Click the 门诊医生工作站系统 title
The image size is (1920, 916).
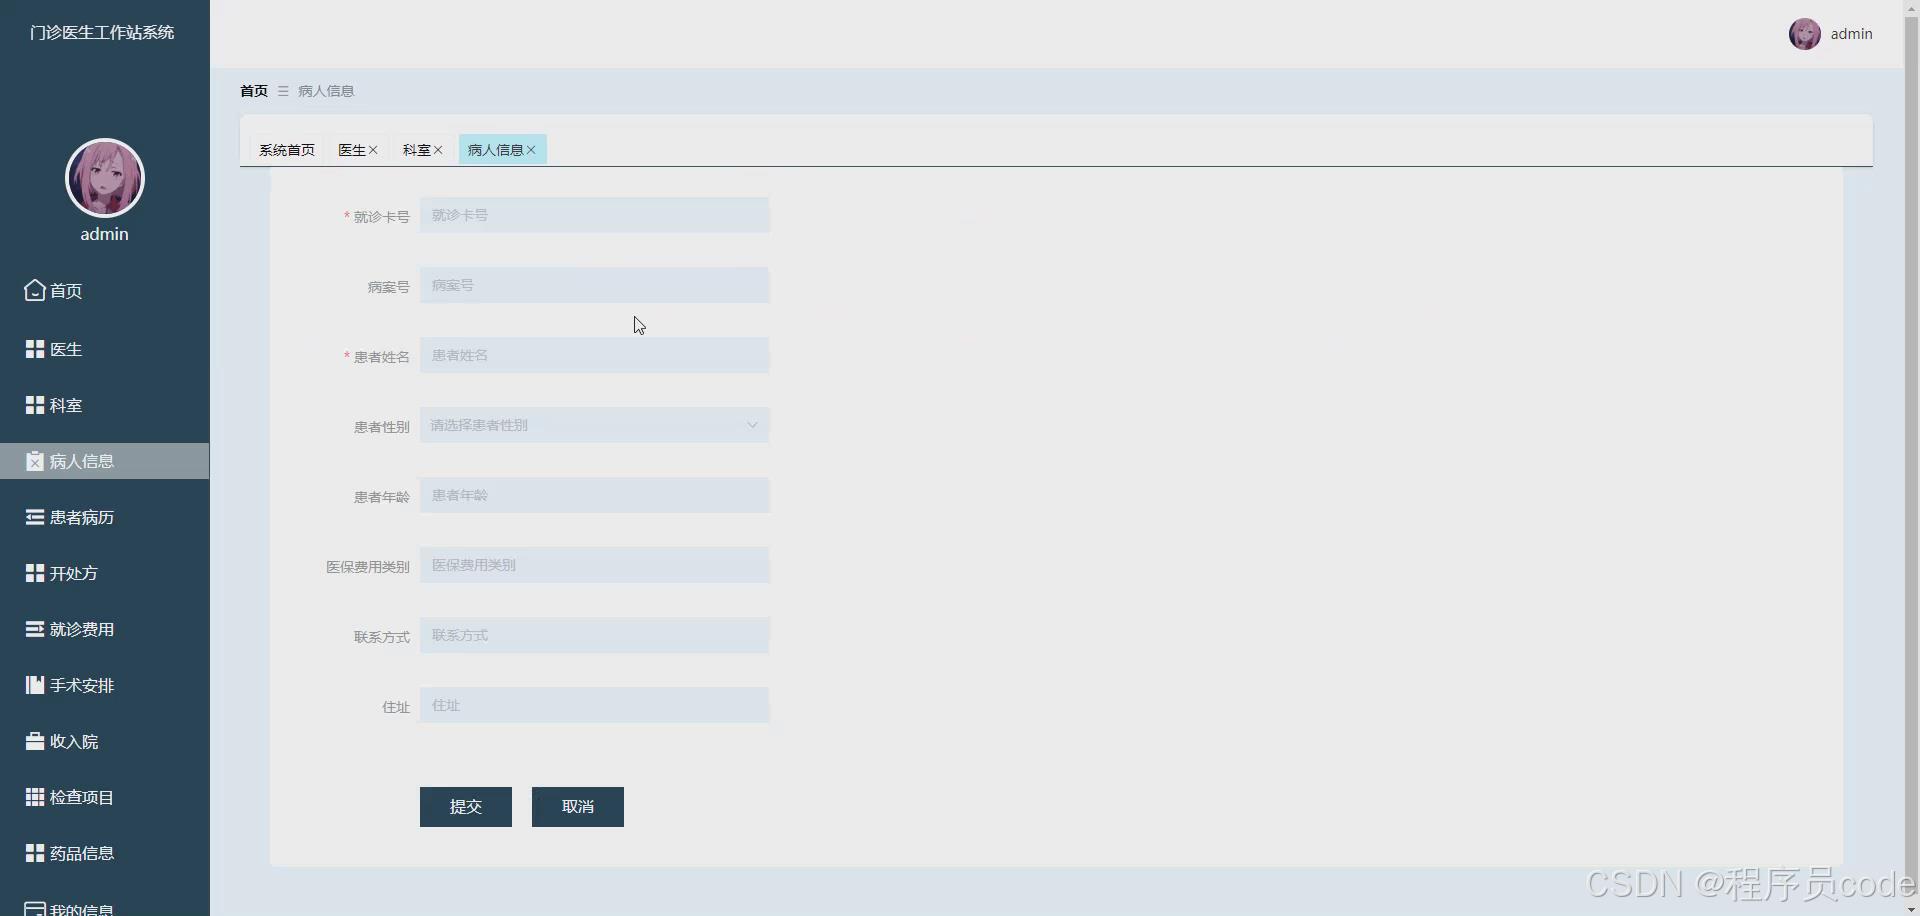pyautogui.click(x=102, y=33)
